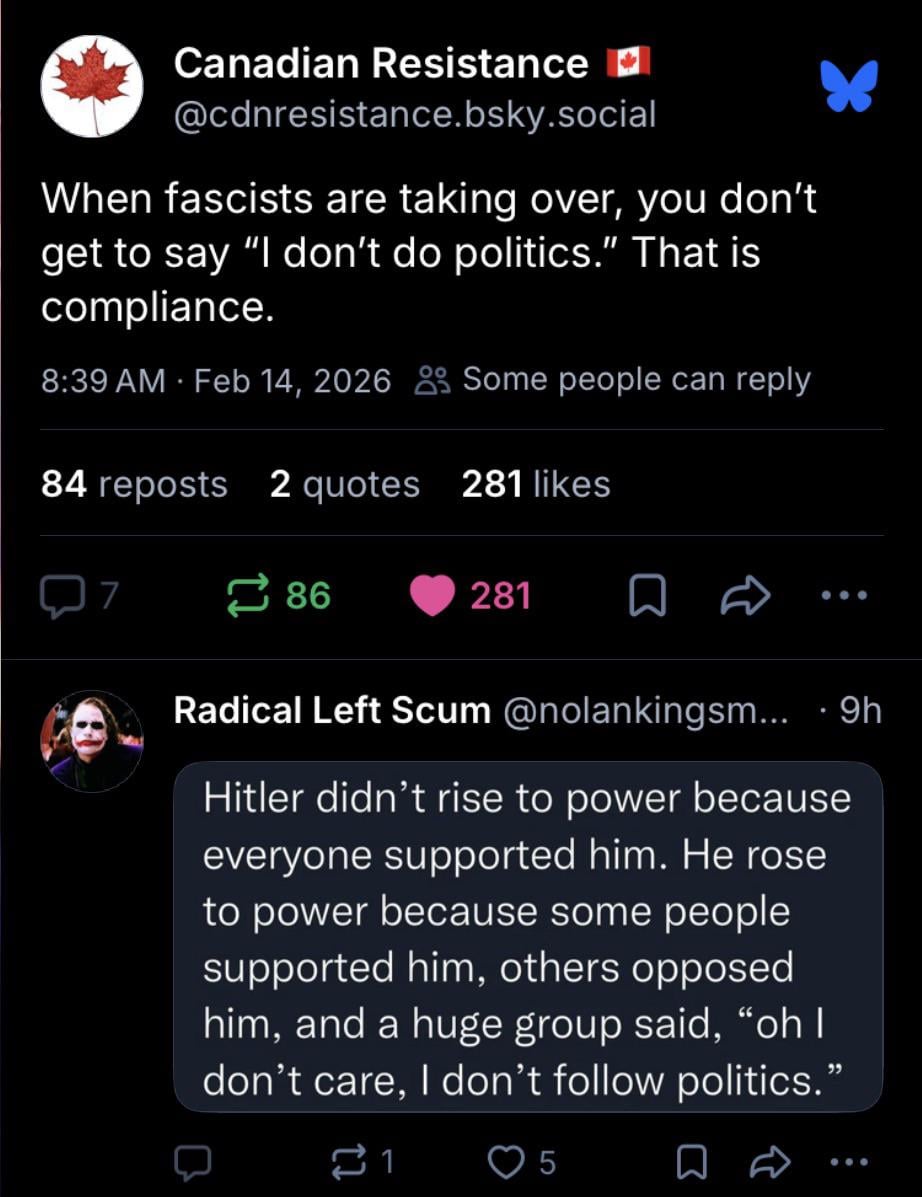Open more options on main post
This screenshot has width=922, height=1197.
pyautogui.click(x=845, y=596)
